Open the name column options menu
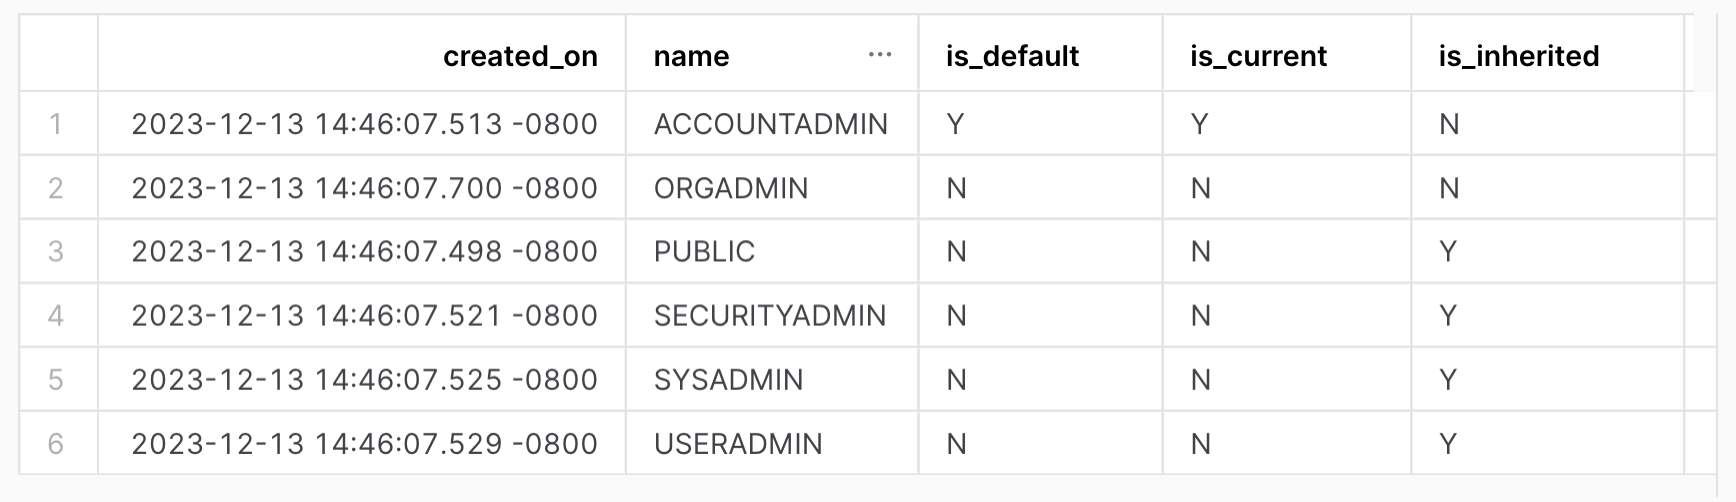The width and height of the screenshot is (1736, 502). (x=880, y=55)
